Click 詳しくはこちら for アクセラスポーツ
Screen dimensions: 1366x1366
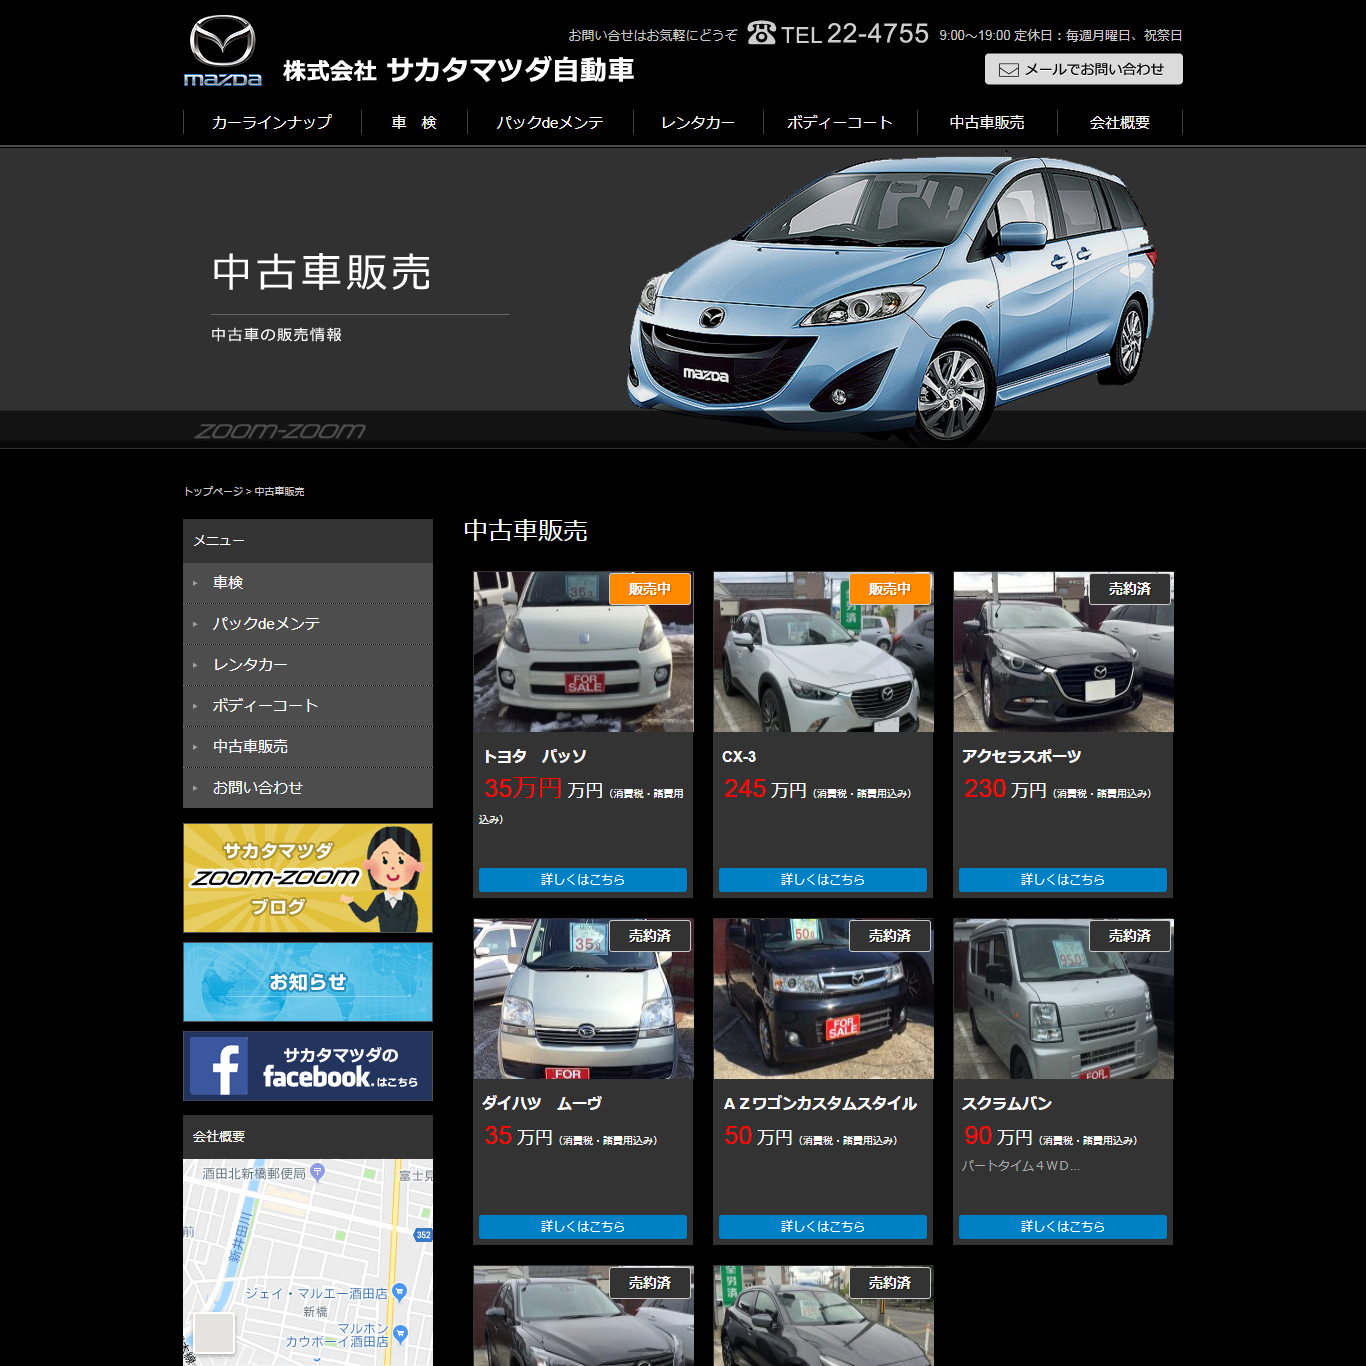(1063, 879)
